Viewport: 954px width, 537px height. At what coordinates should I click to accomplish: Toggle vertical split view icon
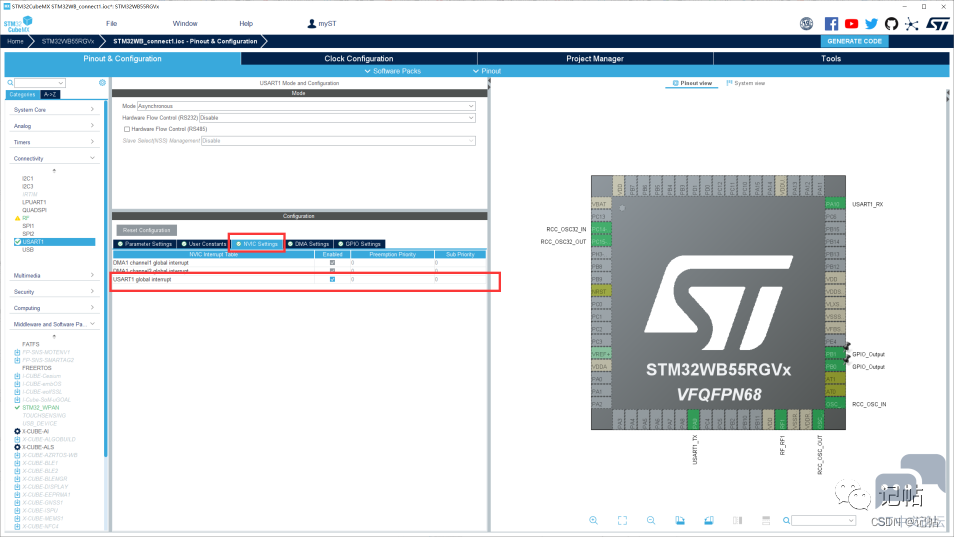737,521
